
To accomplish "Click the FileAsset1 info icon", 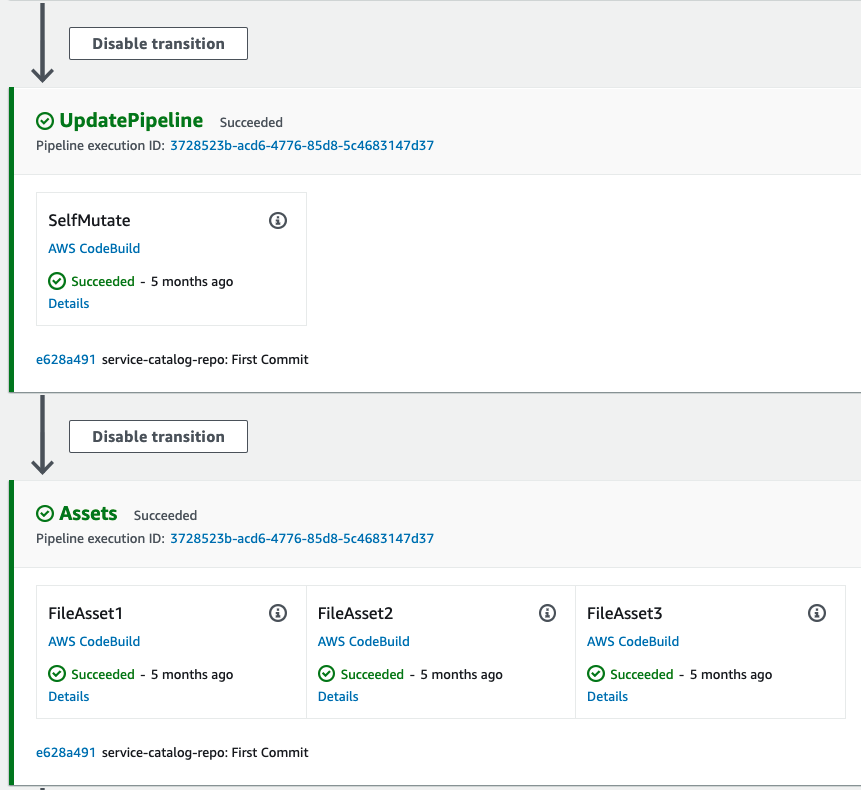I will coord(278,613).
